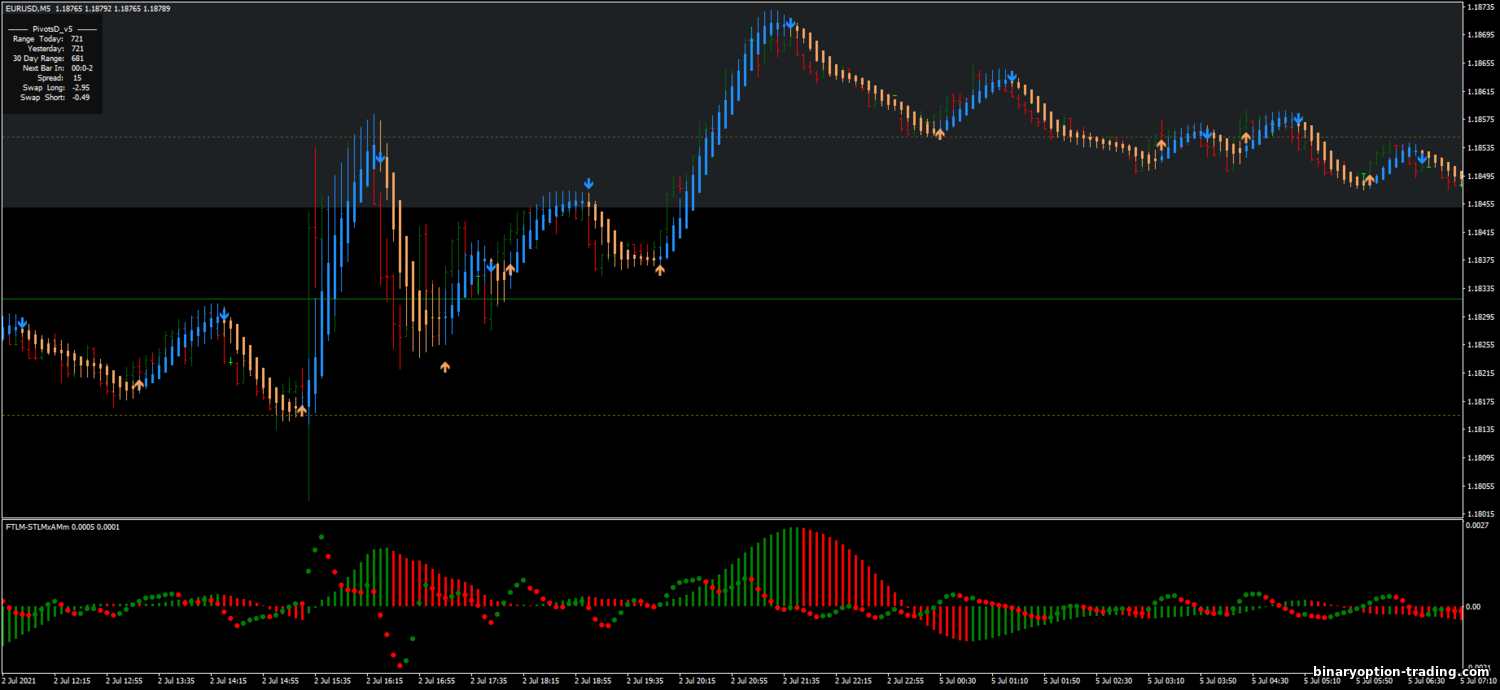
Task: Click the '2 Jul 2021' date label
Action: (18, 681)
